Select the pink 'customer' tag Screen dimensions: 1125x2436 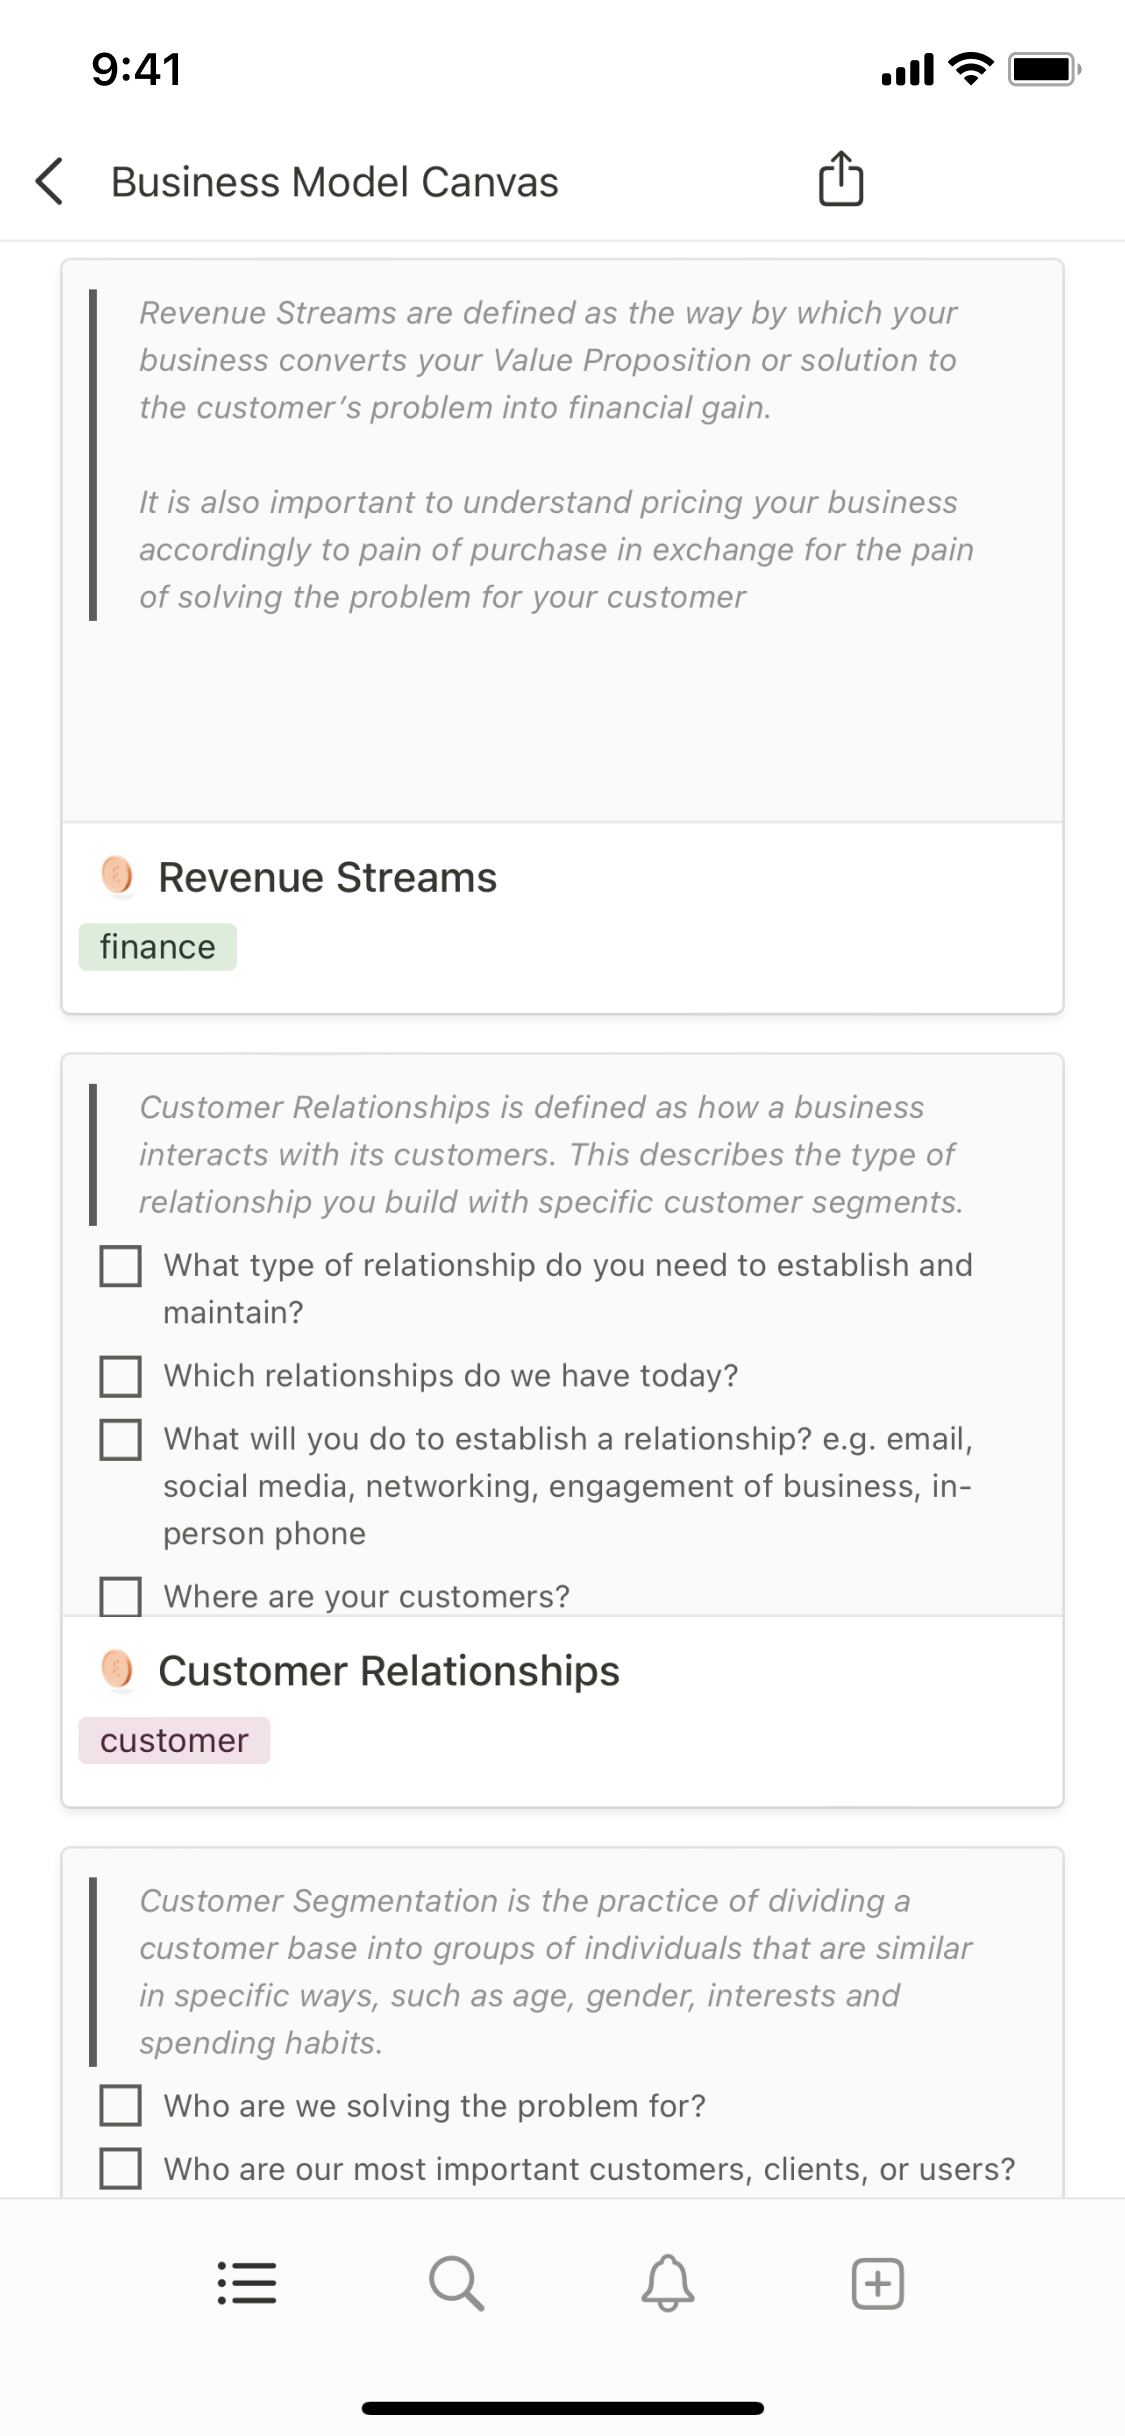[x=174, y=1741]
